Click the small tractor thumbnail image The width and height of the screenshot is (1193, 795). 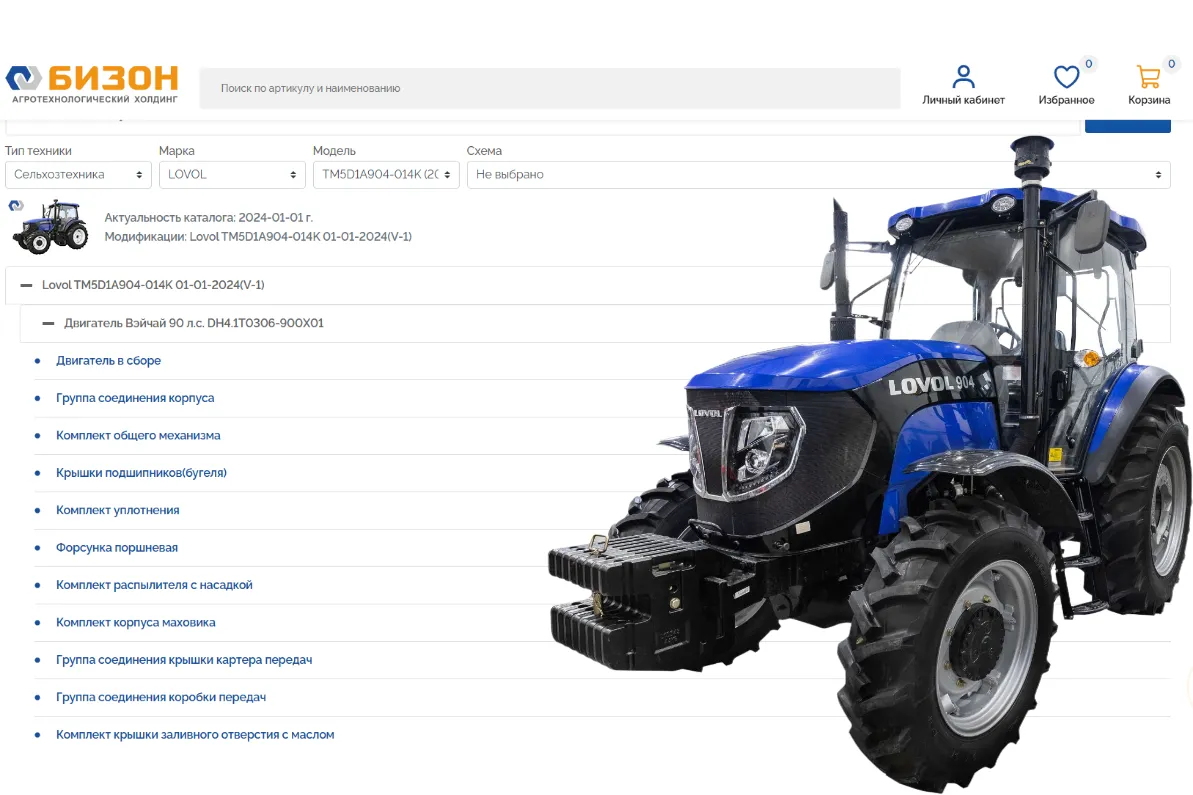pyautogui.click(x=50, y=226)
